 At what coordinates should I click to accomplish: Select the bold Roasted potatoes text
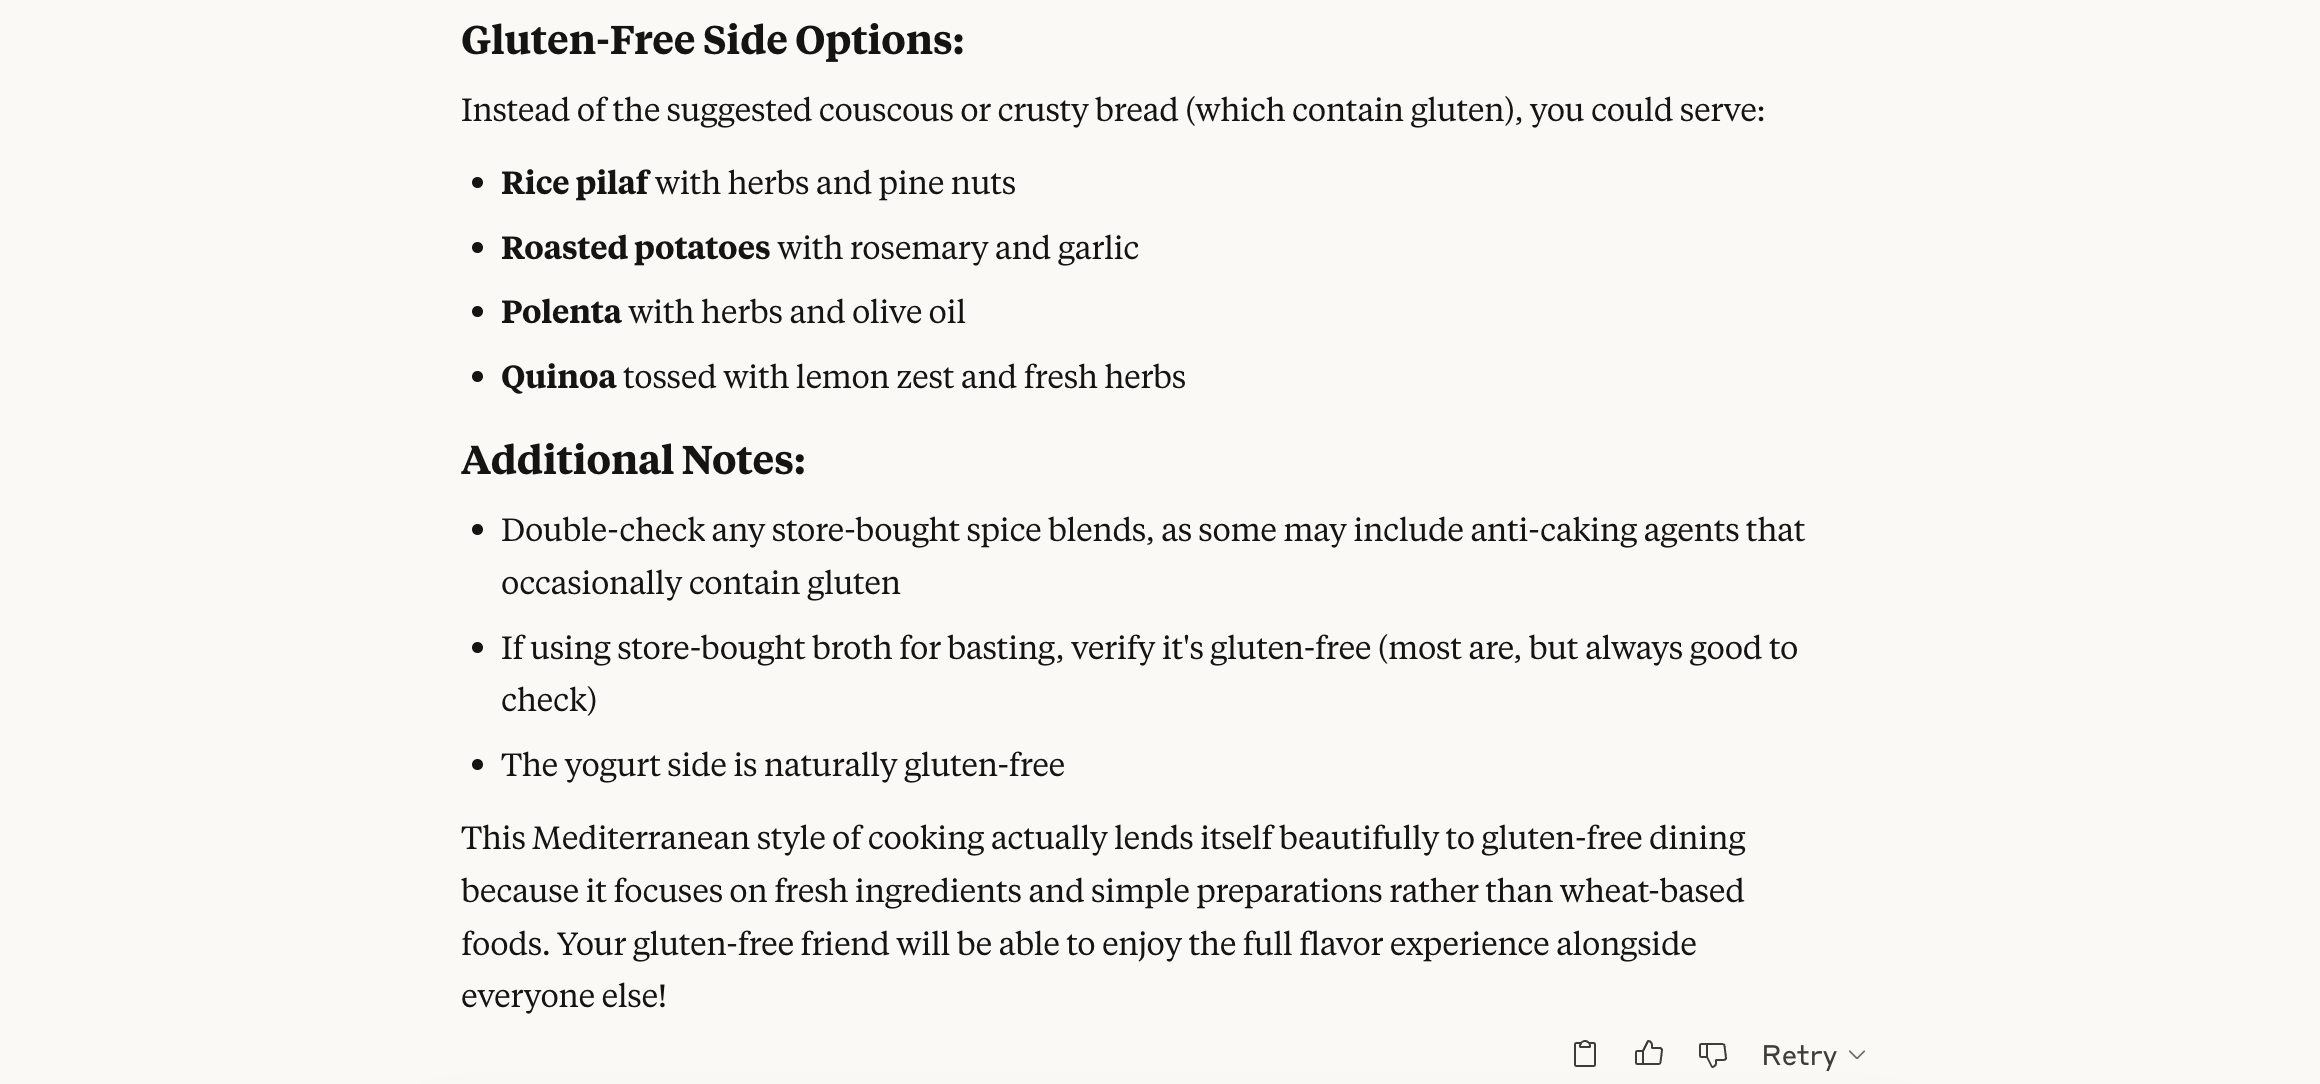click(635, 247)
